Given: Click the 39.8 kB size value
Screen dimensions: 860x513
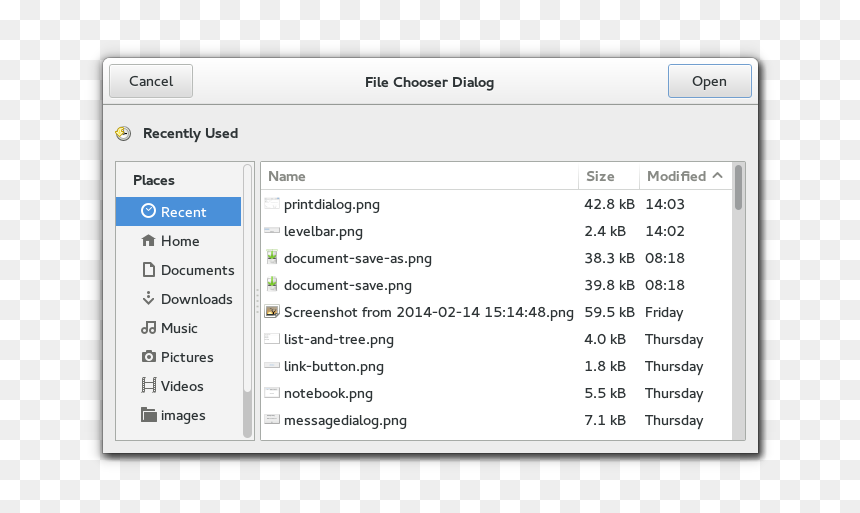Looking at the screenshot, I should pos(609,285).
